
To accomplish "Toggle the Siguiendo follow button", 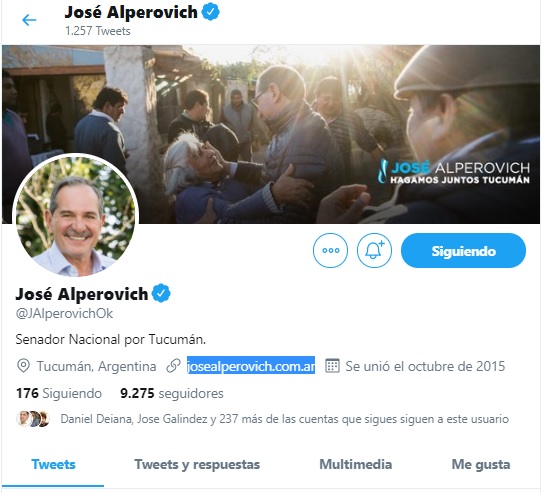I will [x=463, y=251].
